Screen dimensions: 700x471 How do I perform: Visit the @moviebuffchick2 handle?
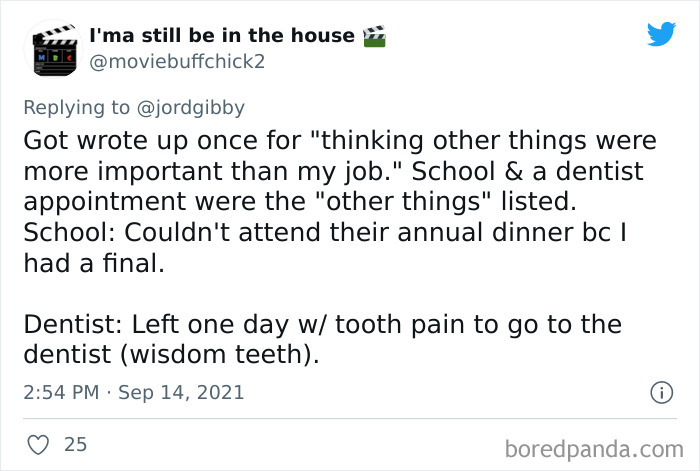(181, 62)
